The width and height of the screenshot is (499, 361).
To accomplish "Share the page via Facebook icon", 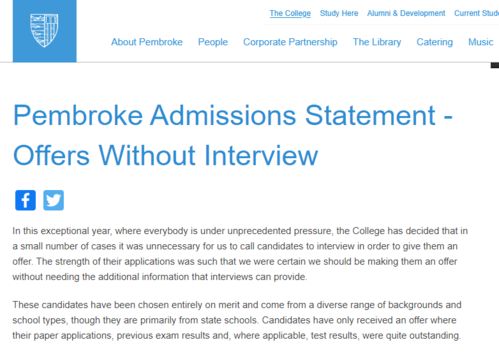I will [25, 200].
